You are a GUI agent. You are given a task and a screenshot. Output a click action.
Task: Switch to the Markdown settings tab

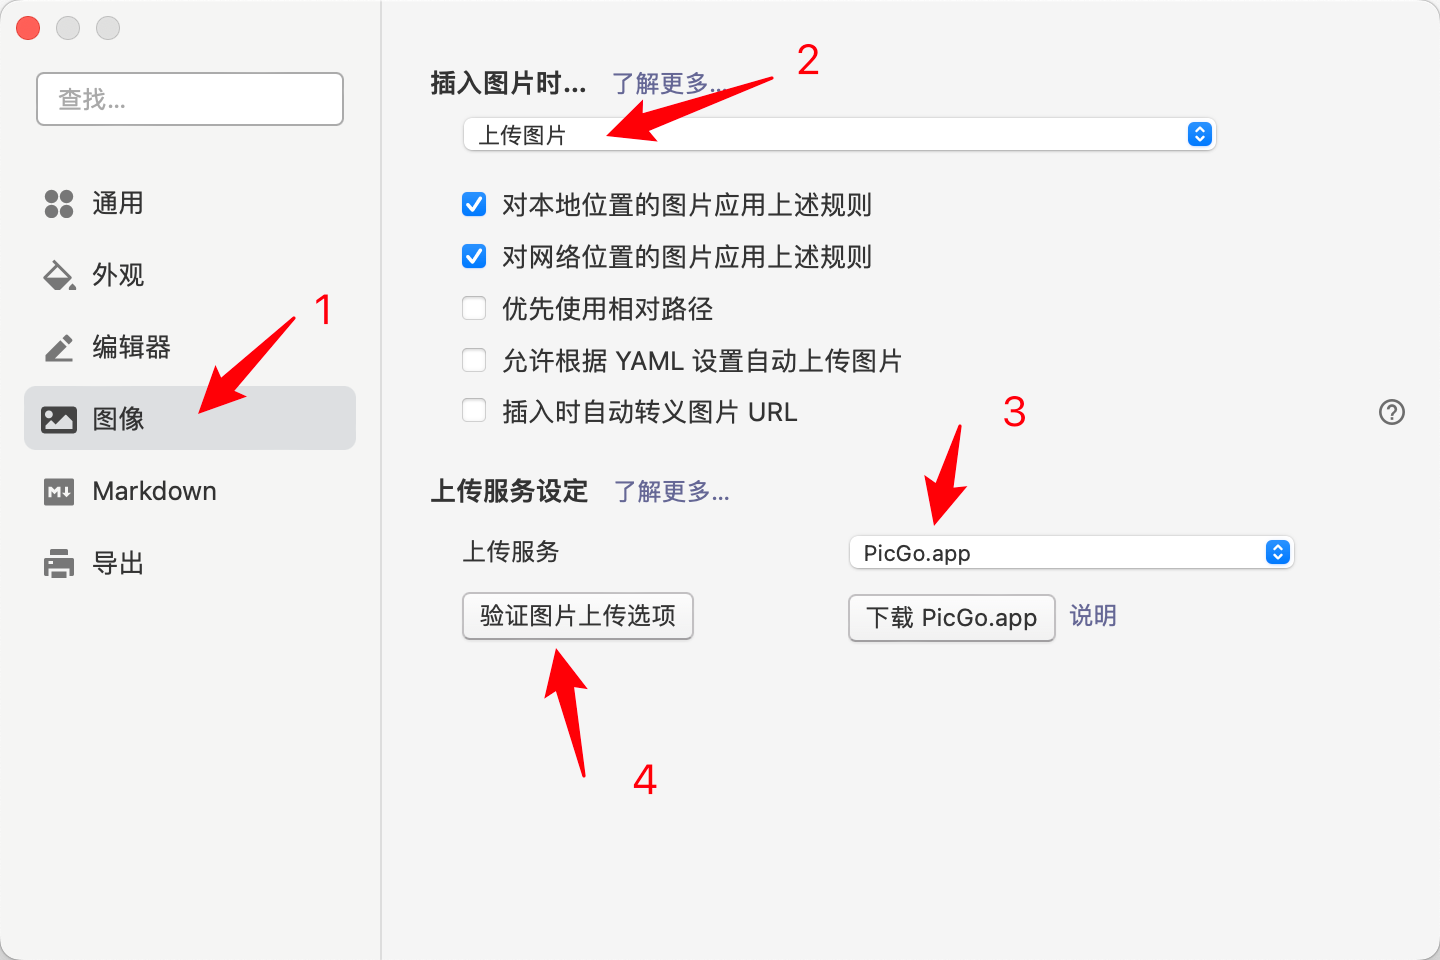tap(190, 491)
